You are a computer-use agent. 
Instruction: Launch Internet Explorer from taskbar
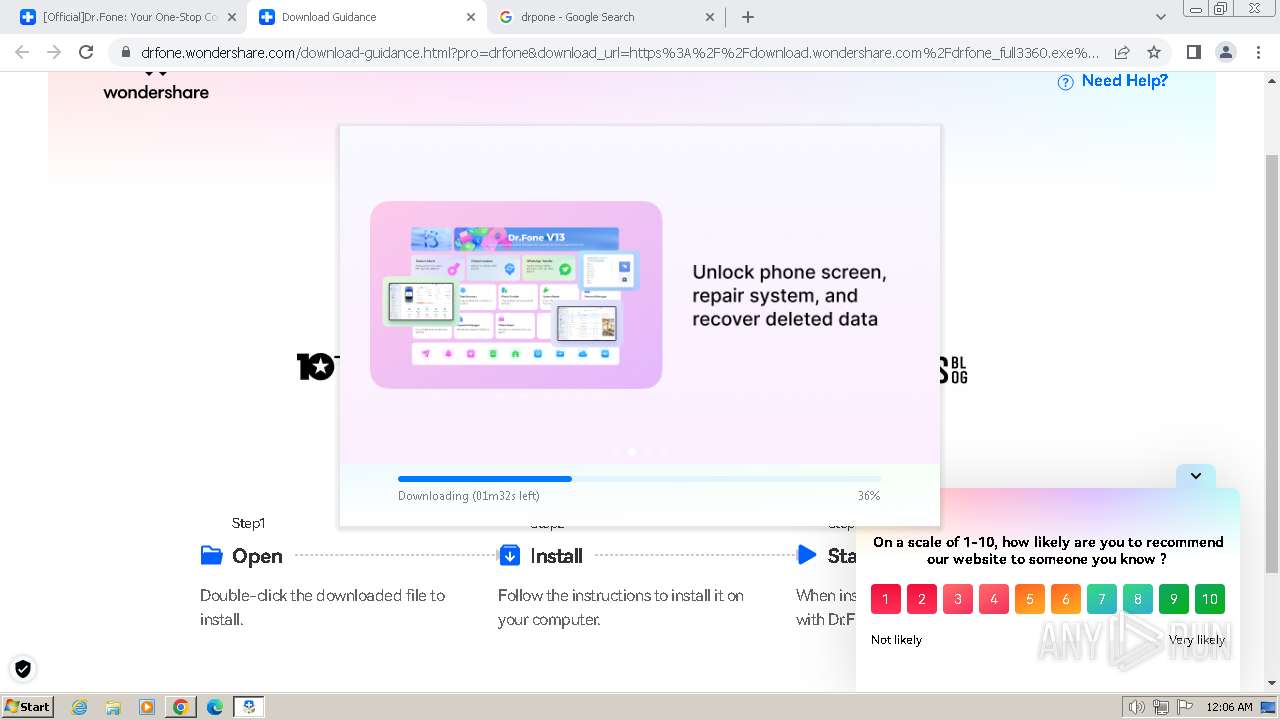coord(79,707)
